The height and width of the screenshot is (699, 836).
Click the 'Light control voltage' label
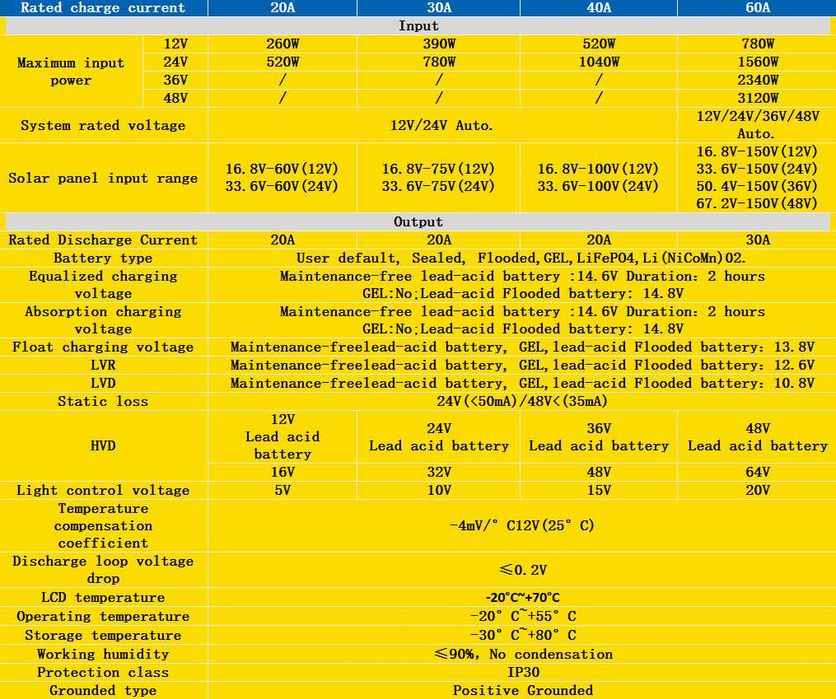tap(103, 491)
